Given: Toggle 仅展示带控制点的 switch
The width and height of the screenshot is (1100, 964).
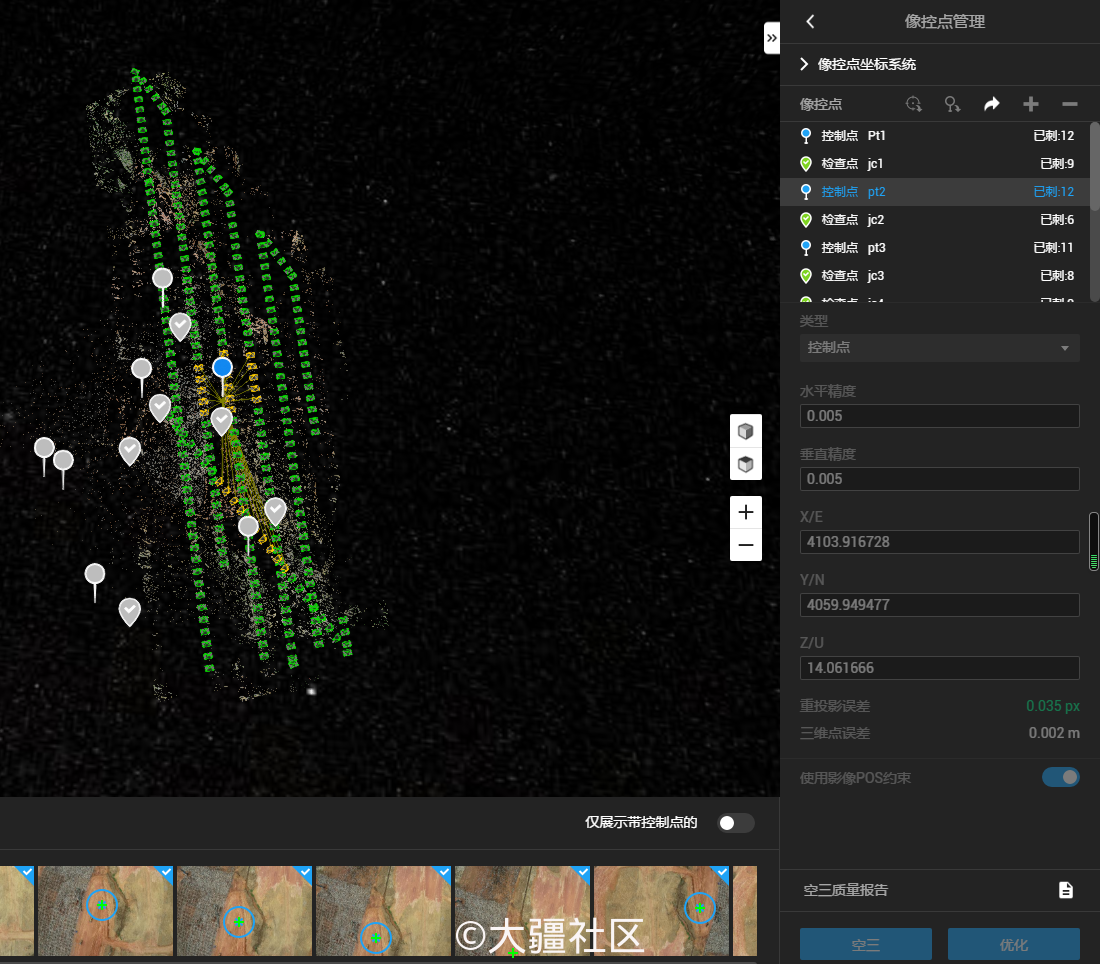Looking at the screenshot, I should pos(736,823).
